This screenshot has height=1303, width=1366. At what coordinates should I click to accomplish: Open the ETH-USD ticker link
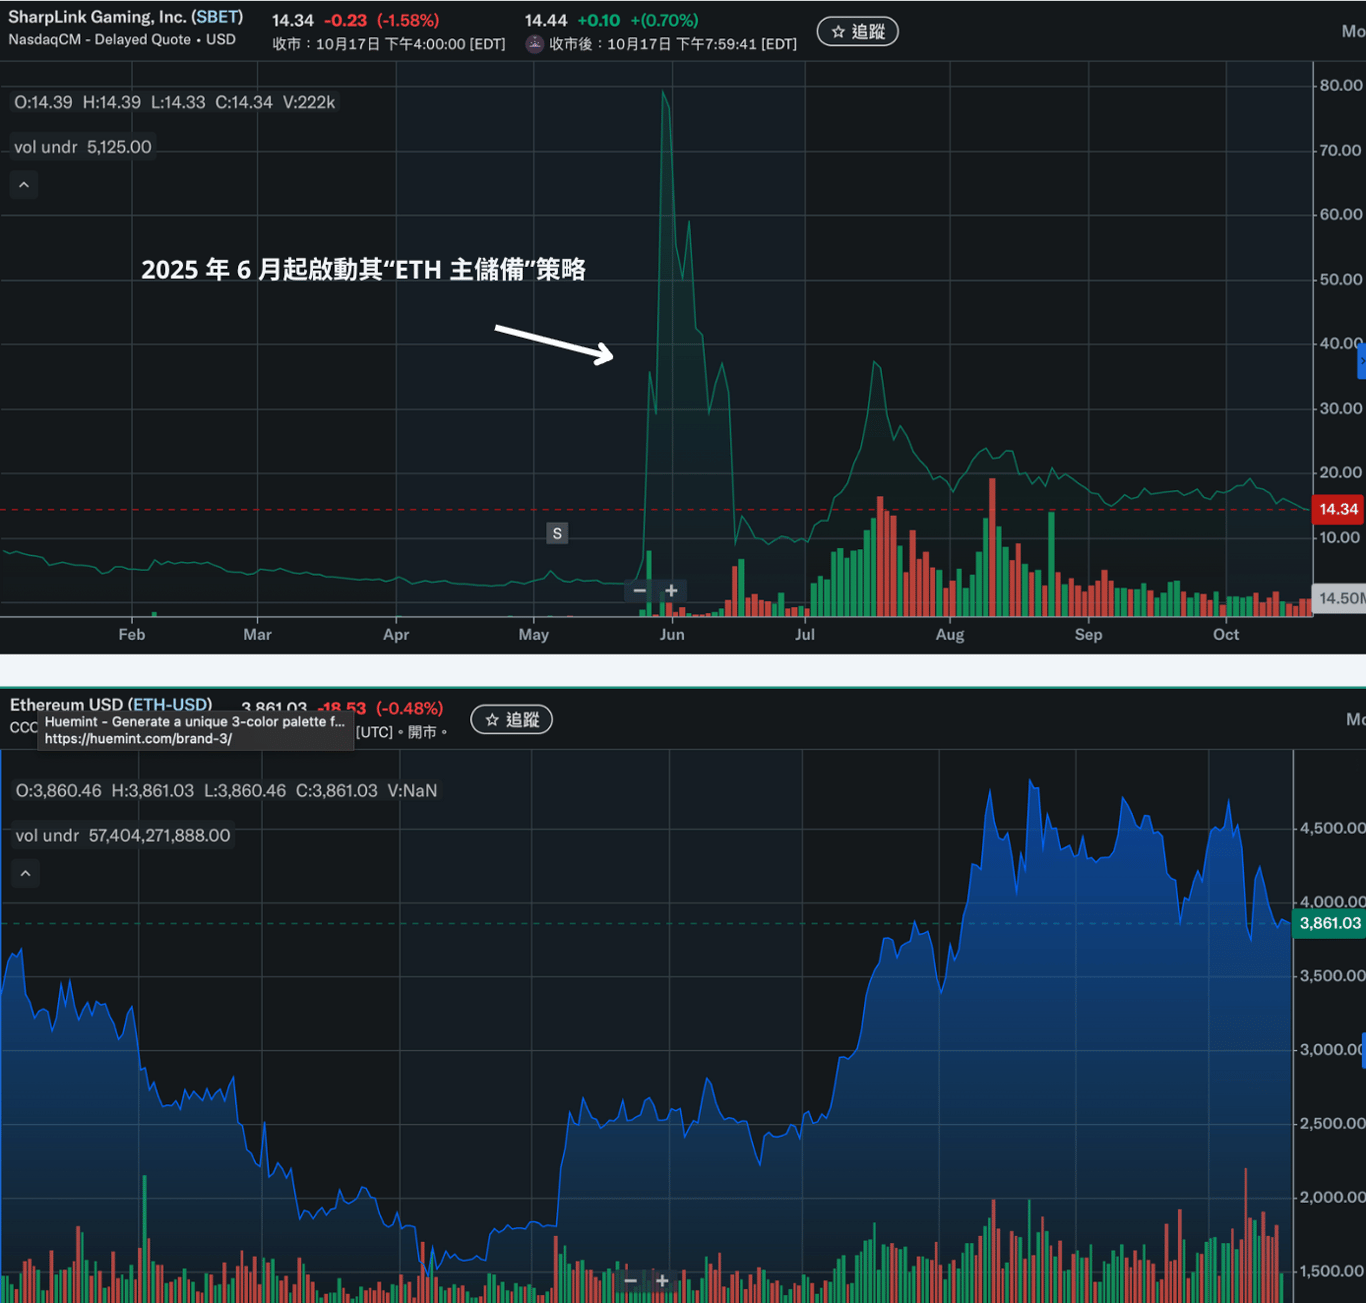(170, 704)
